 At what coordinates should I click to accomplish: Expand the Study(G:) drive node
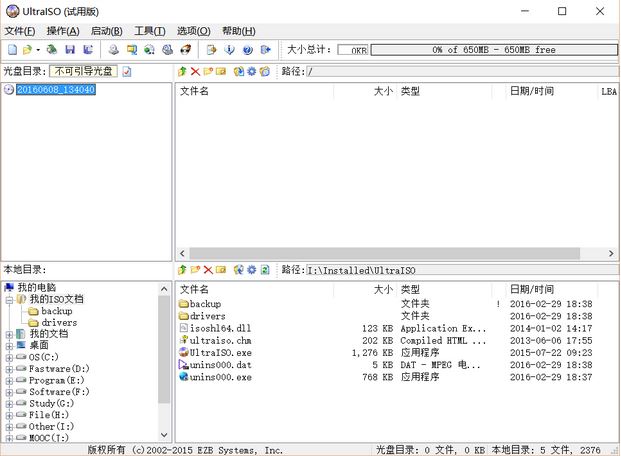[x=9, y=403]
